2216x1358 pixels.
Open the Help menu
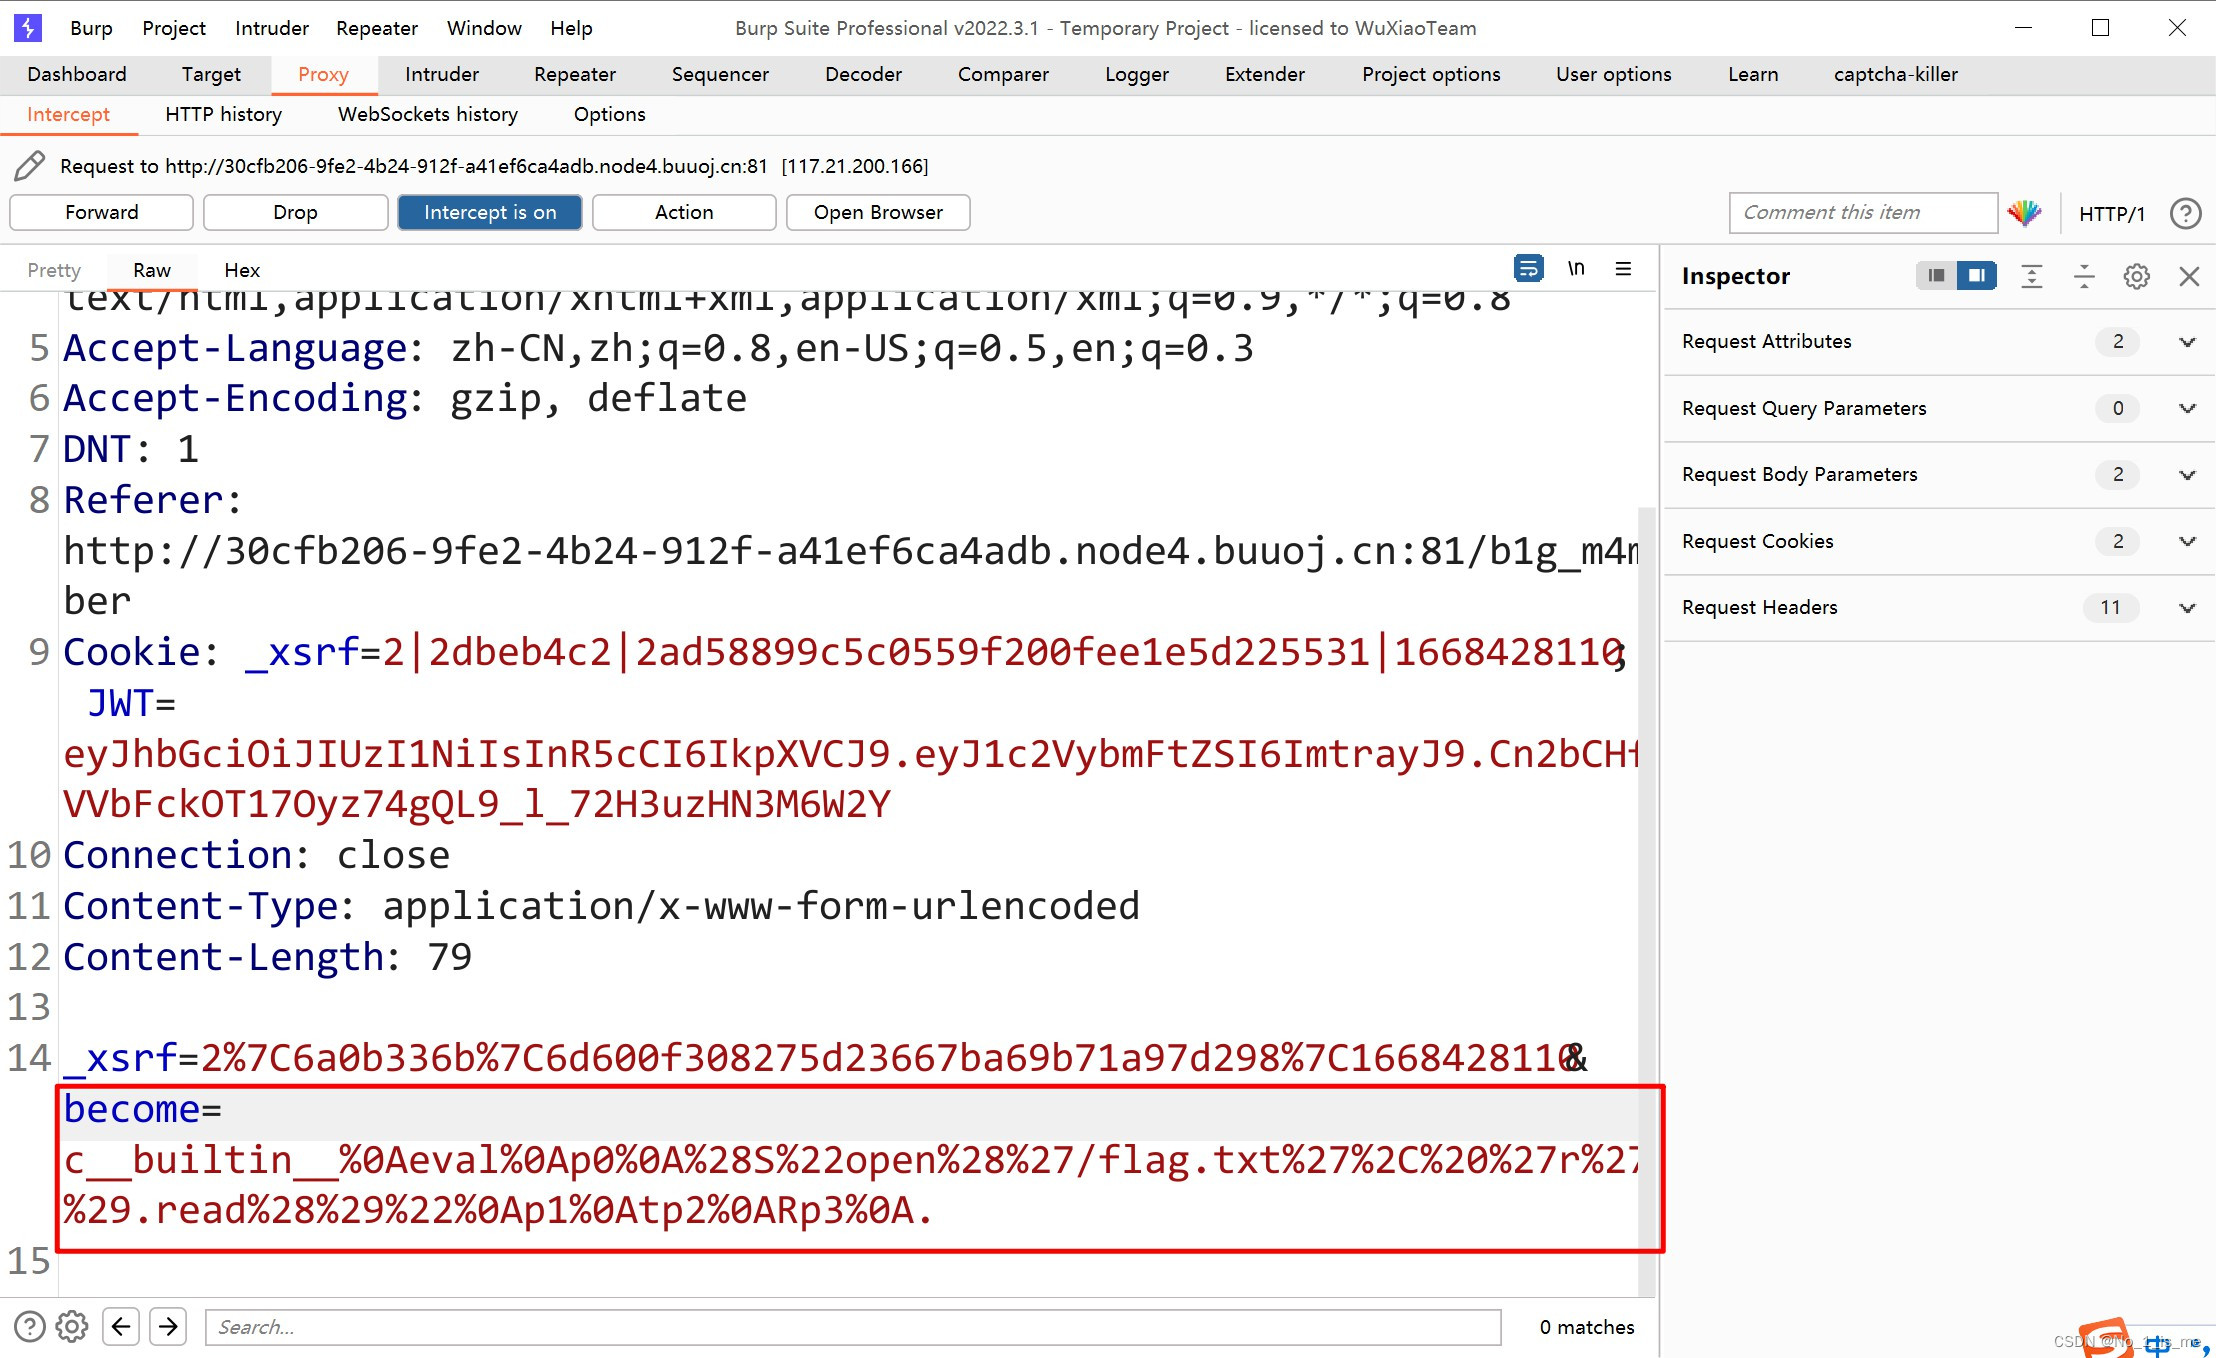coord(571,28)
